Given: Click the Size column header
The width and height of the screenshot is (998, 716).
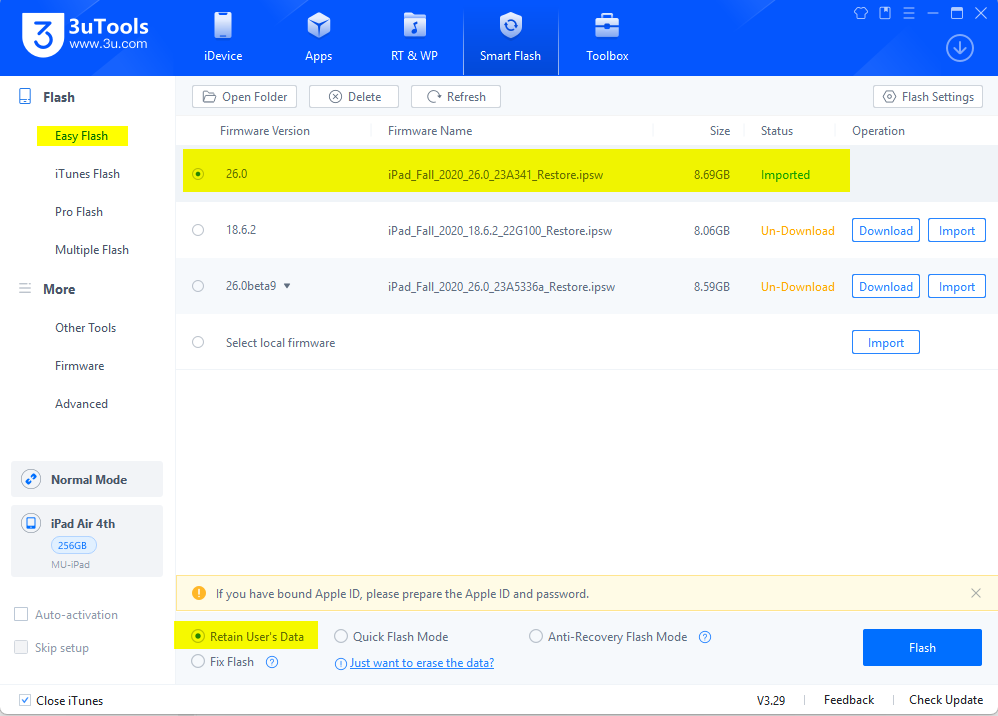Looking at the screenshot, I should pyautogui.click(x=720, y=130).
